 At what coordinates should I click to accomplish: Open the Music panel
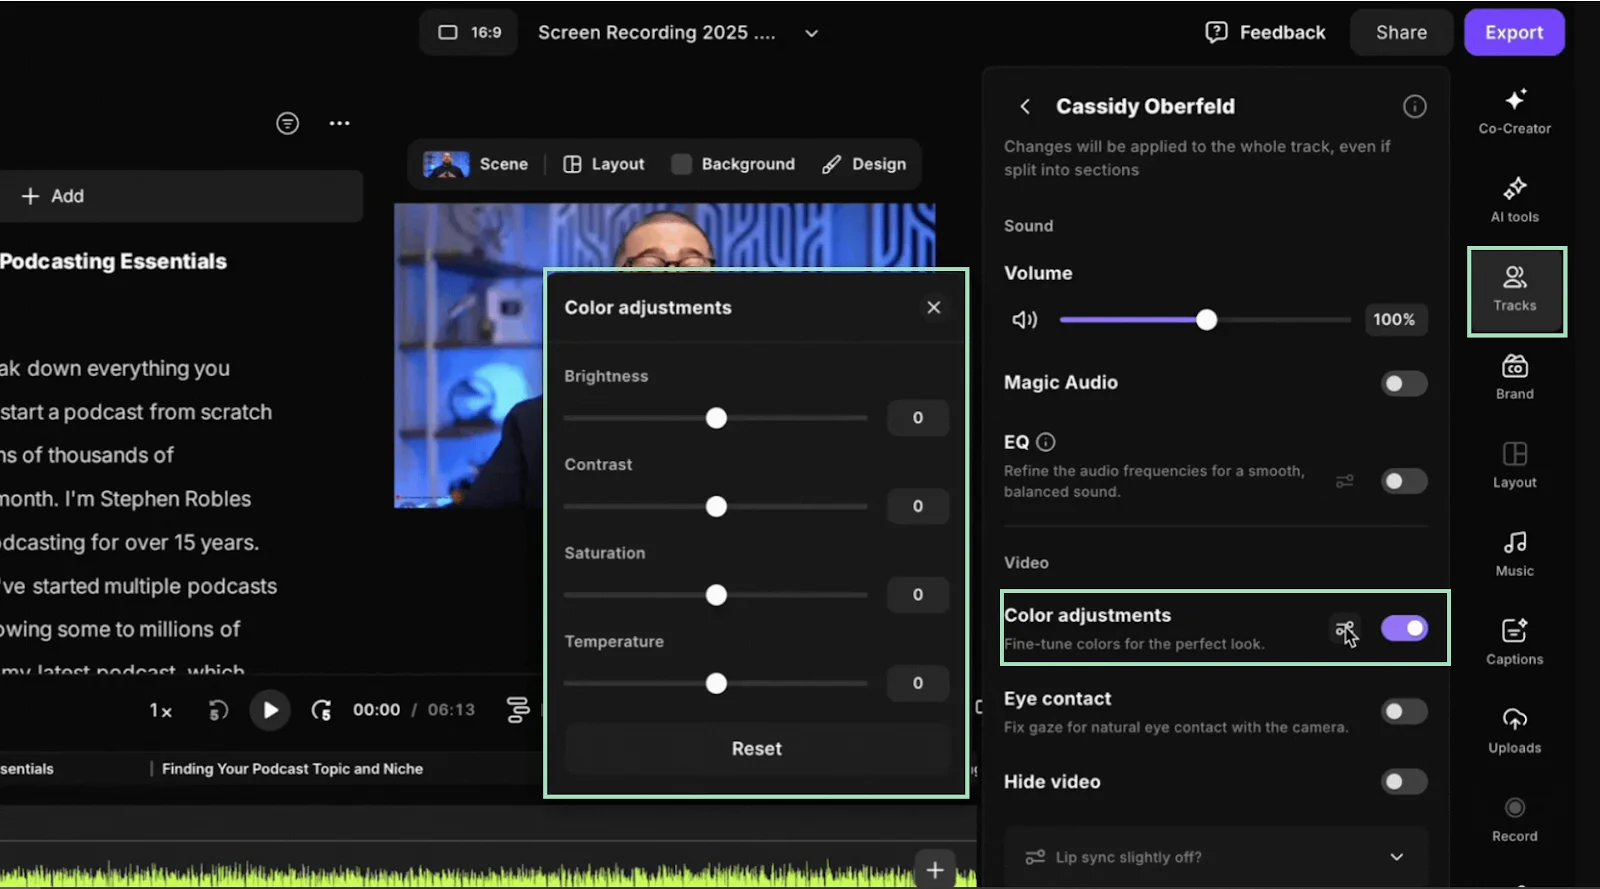tap(1514, 554)
